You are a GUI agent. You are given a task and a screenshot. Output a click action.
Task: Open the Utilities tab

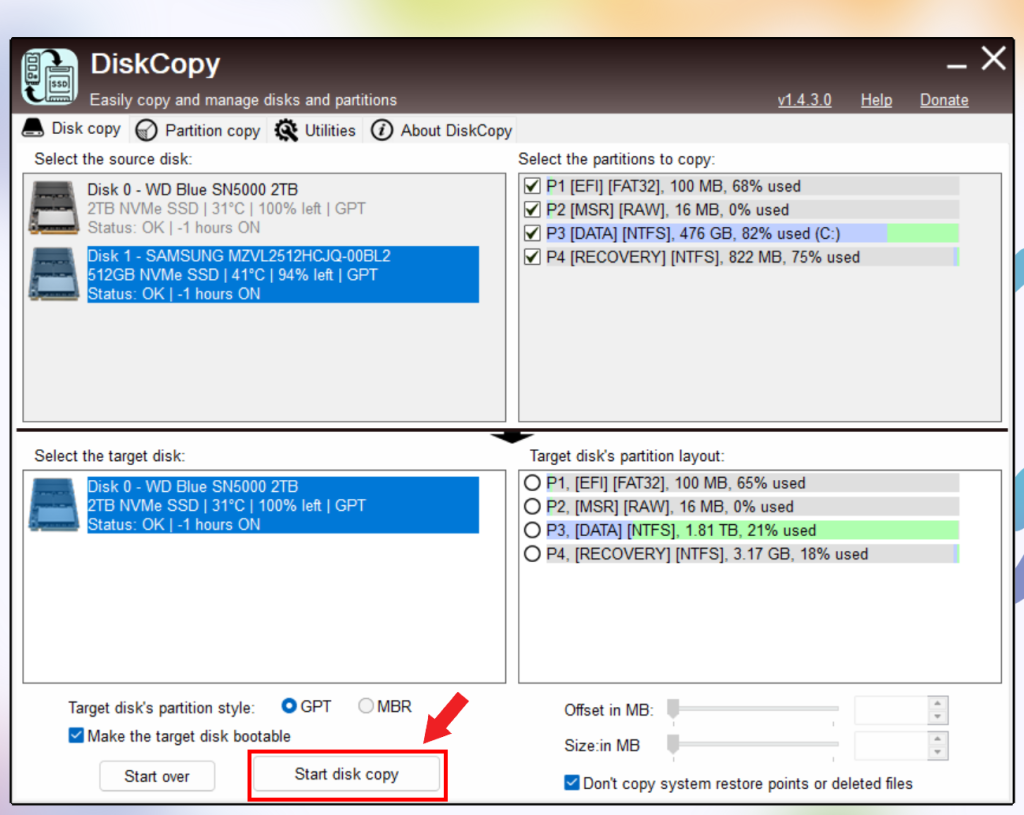pyautogui.click(x=315, y=131)
